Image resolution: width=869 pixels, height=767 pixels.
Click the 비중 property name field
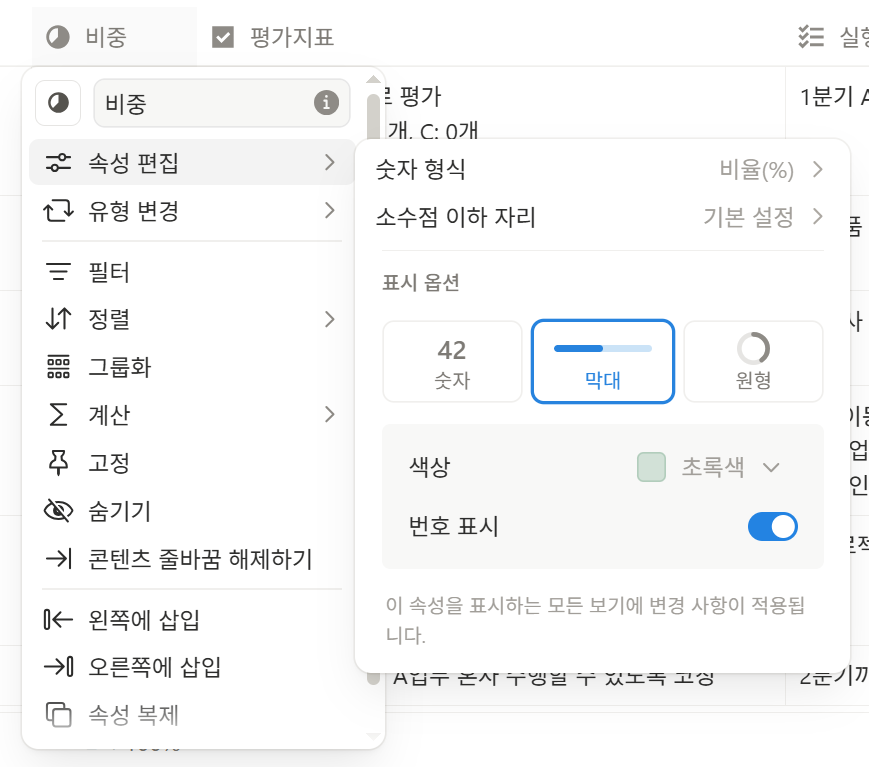point(200,103)
